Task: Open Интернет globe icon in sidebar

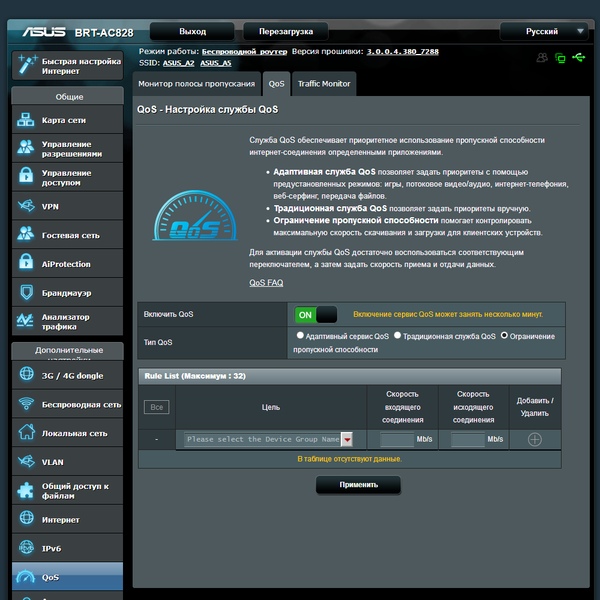Action: tap(26, 518)
